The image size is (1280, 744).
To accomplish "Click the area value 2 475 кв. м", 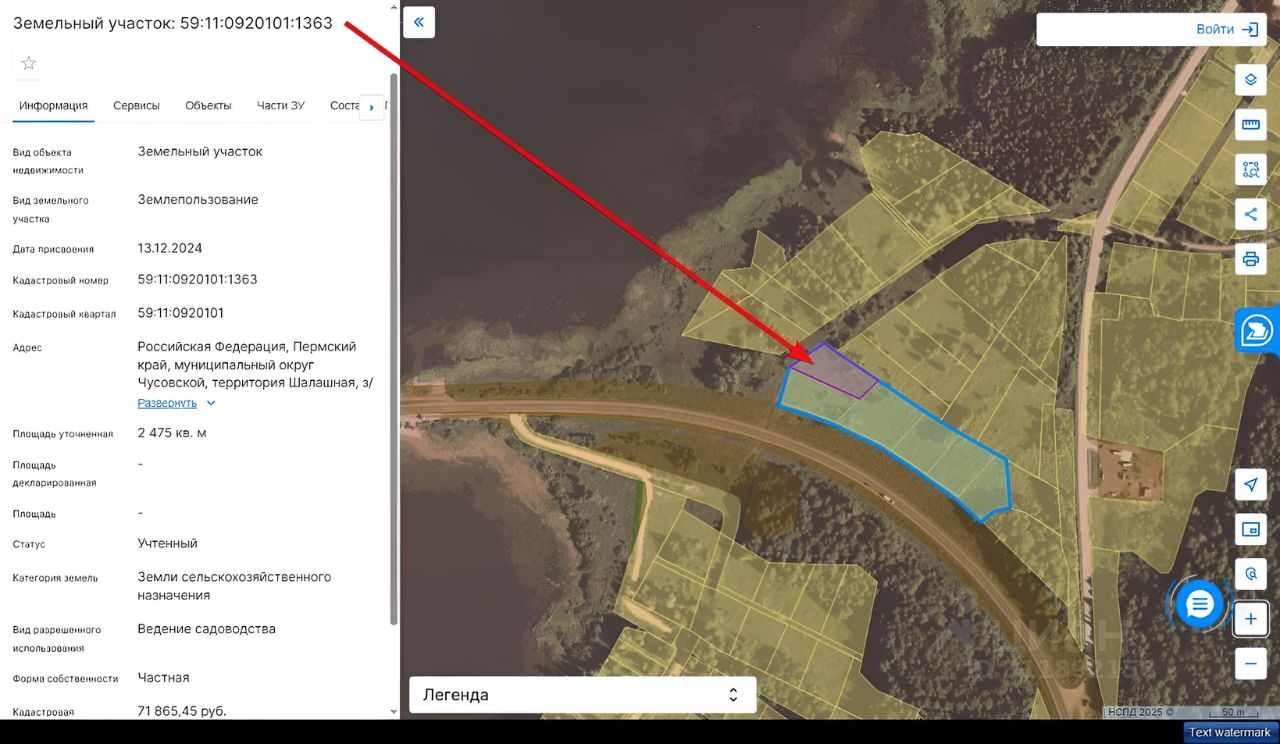I will point(172,433).
